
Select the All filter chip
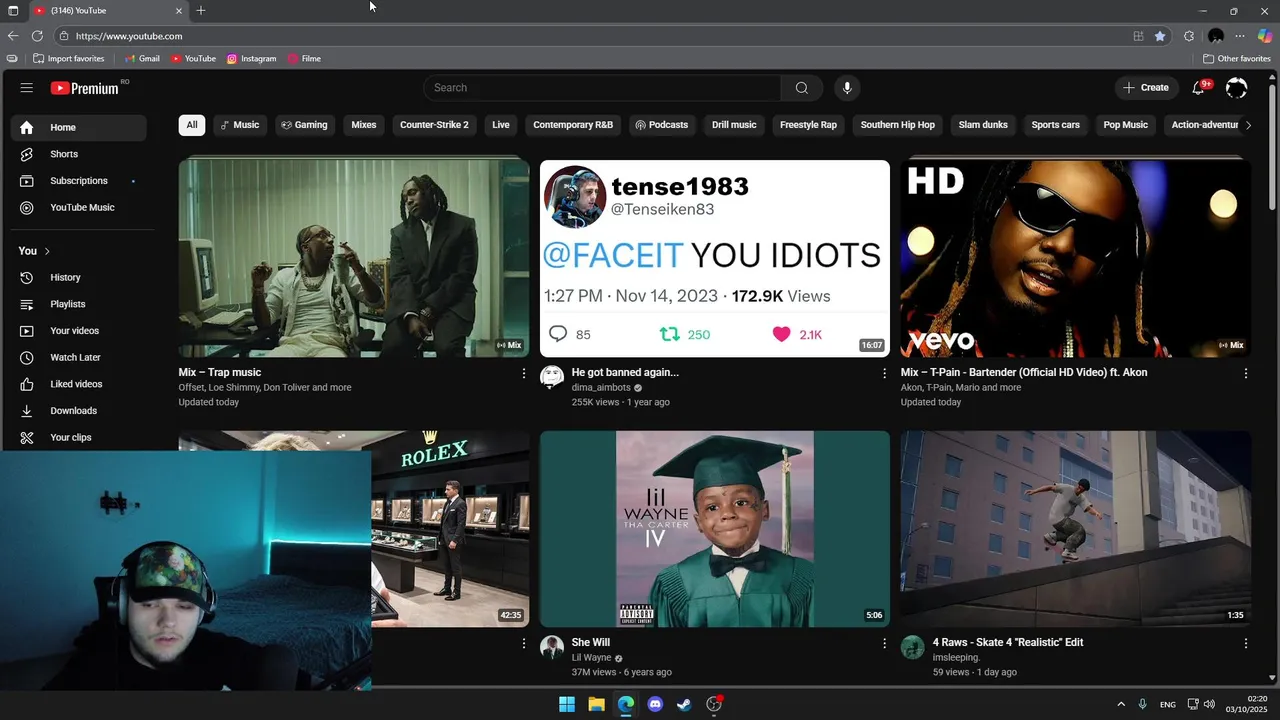point(192,125)
